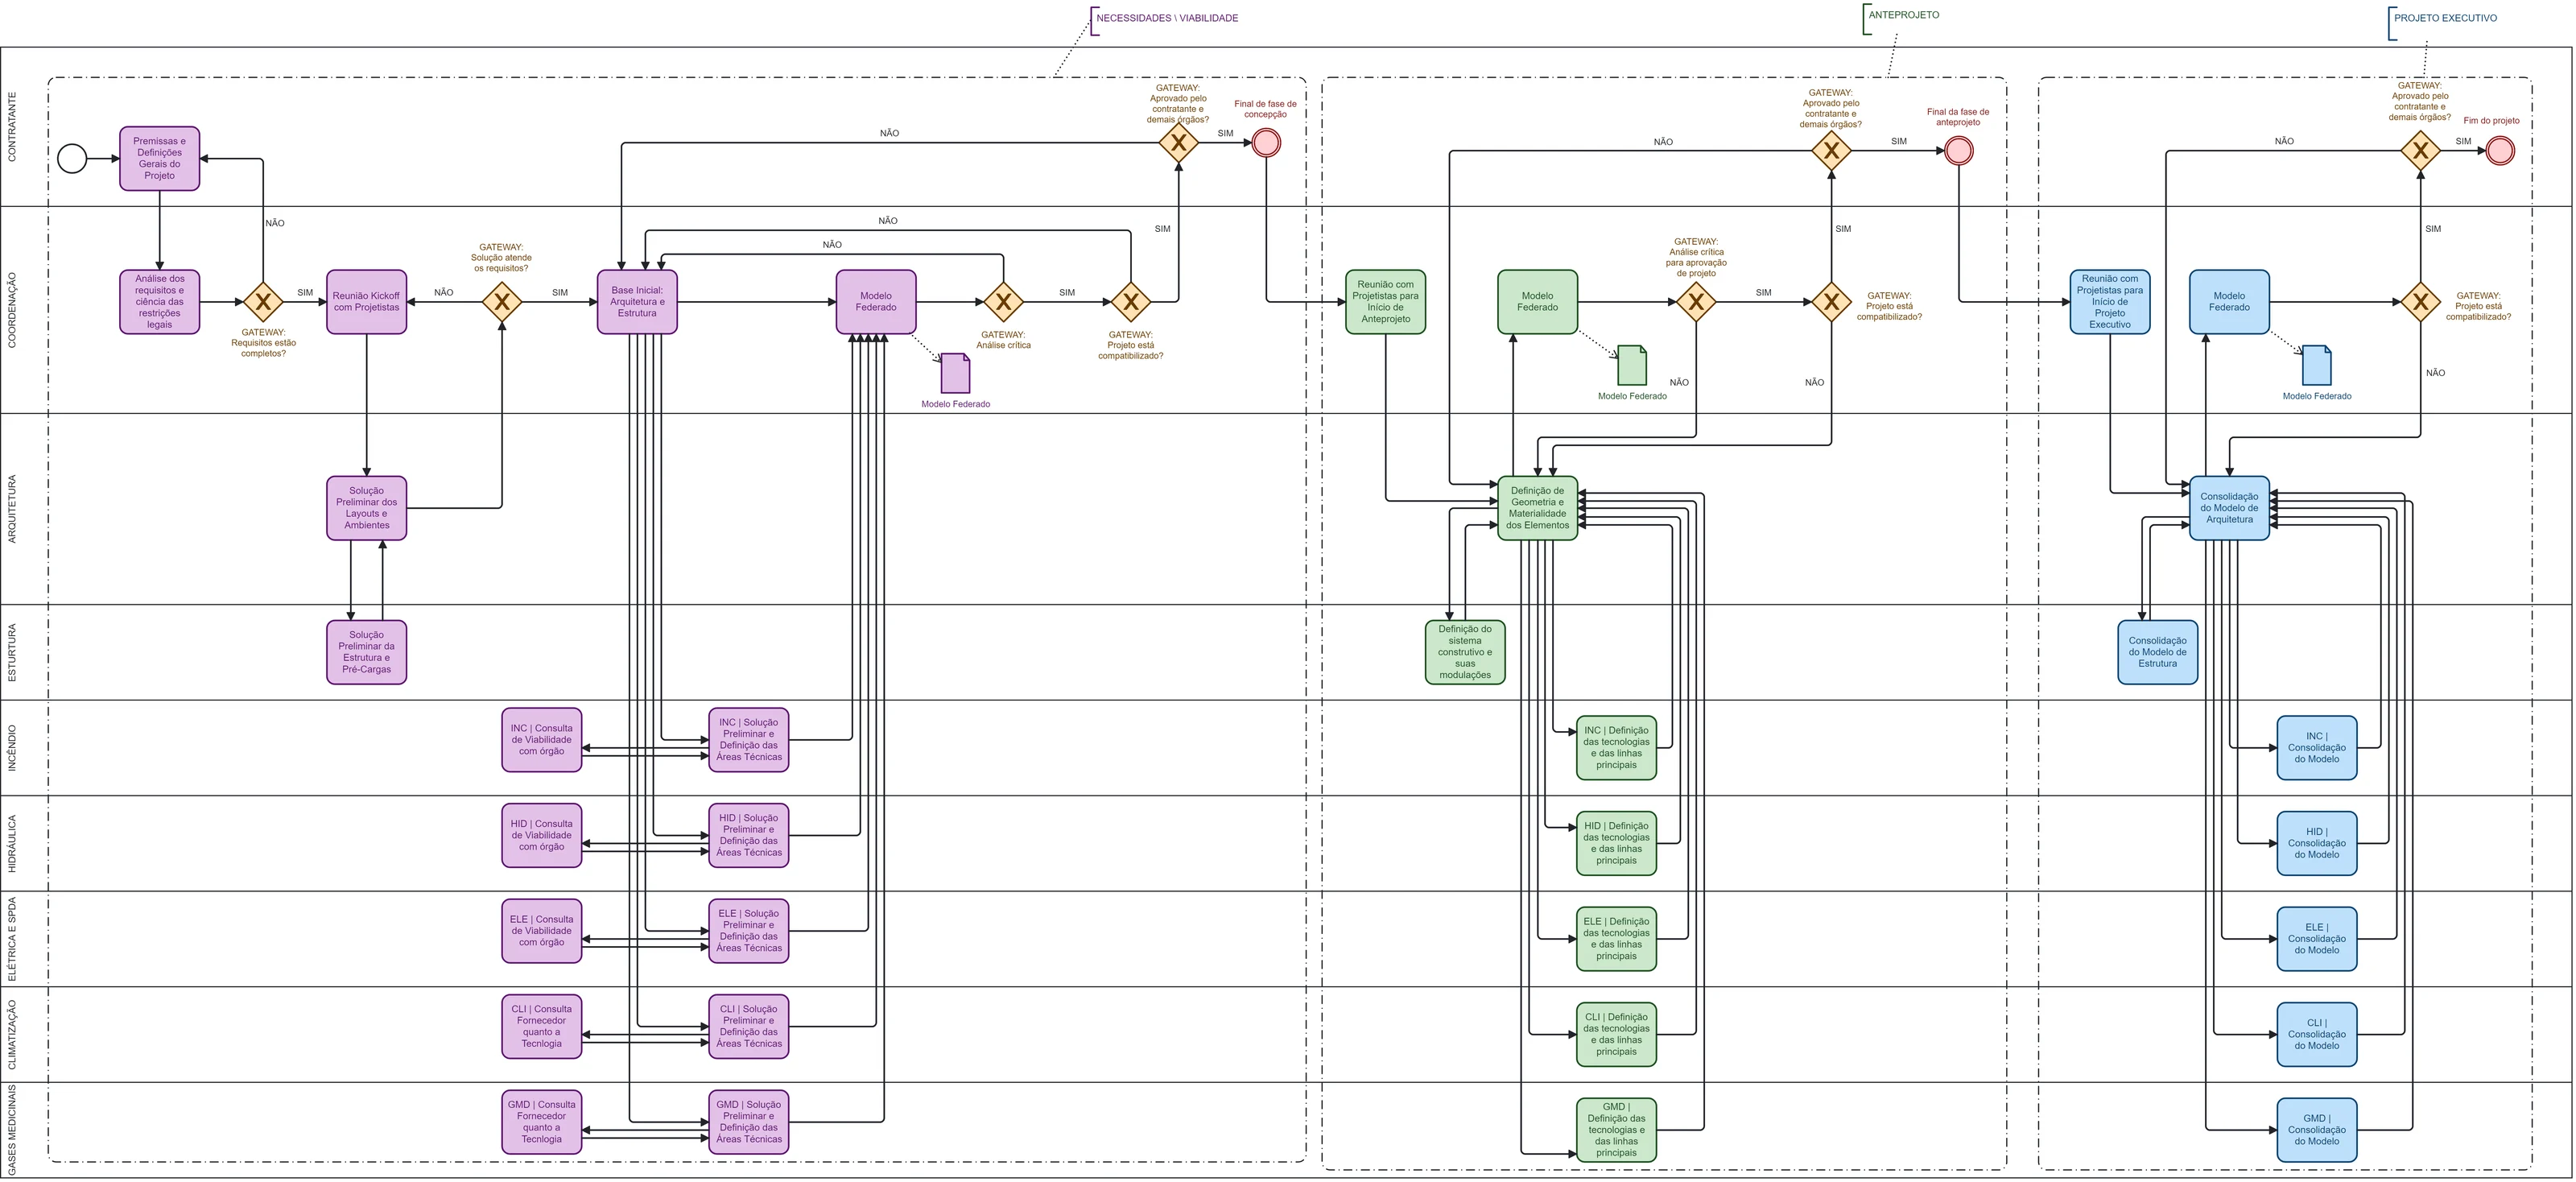The height and width of the screenshot is (1182, 2576).
Task: Select Anteprojeto's 'Projeto está compatibilizado?' gateway diamond
Action: pyautogui.click(x=1831, y=302)
